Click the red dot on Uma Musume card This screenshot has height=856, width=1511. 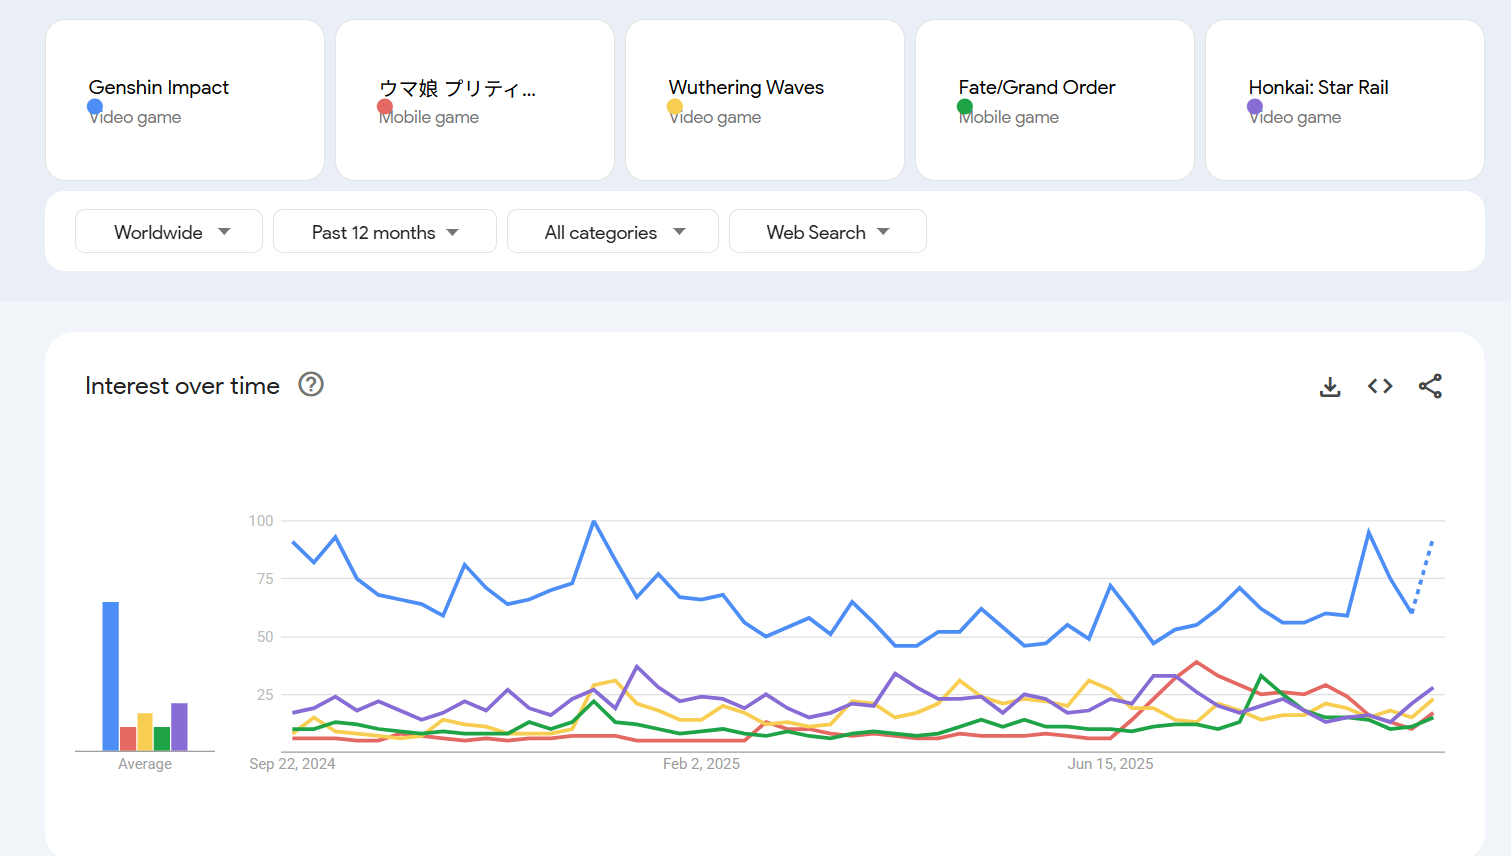[x=385, y=106]
